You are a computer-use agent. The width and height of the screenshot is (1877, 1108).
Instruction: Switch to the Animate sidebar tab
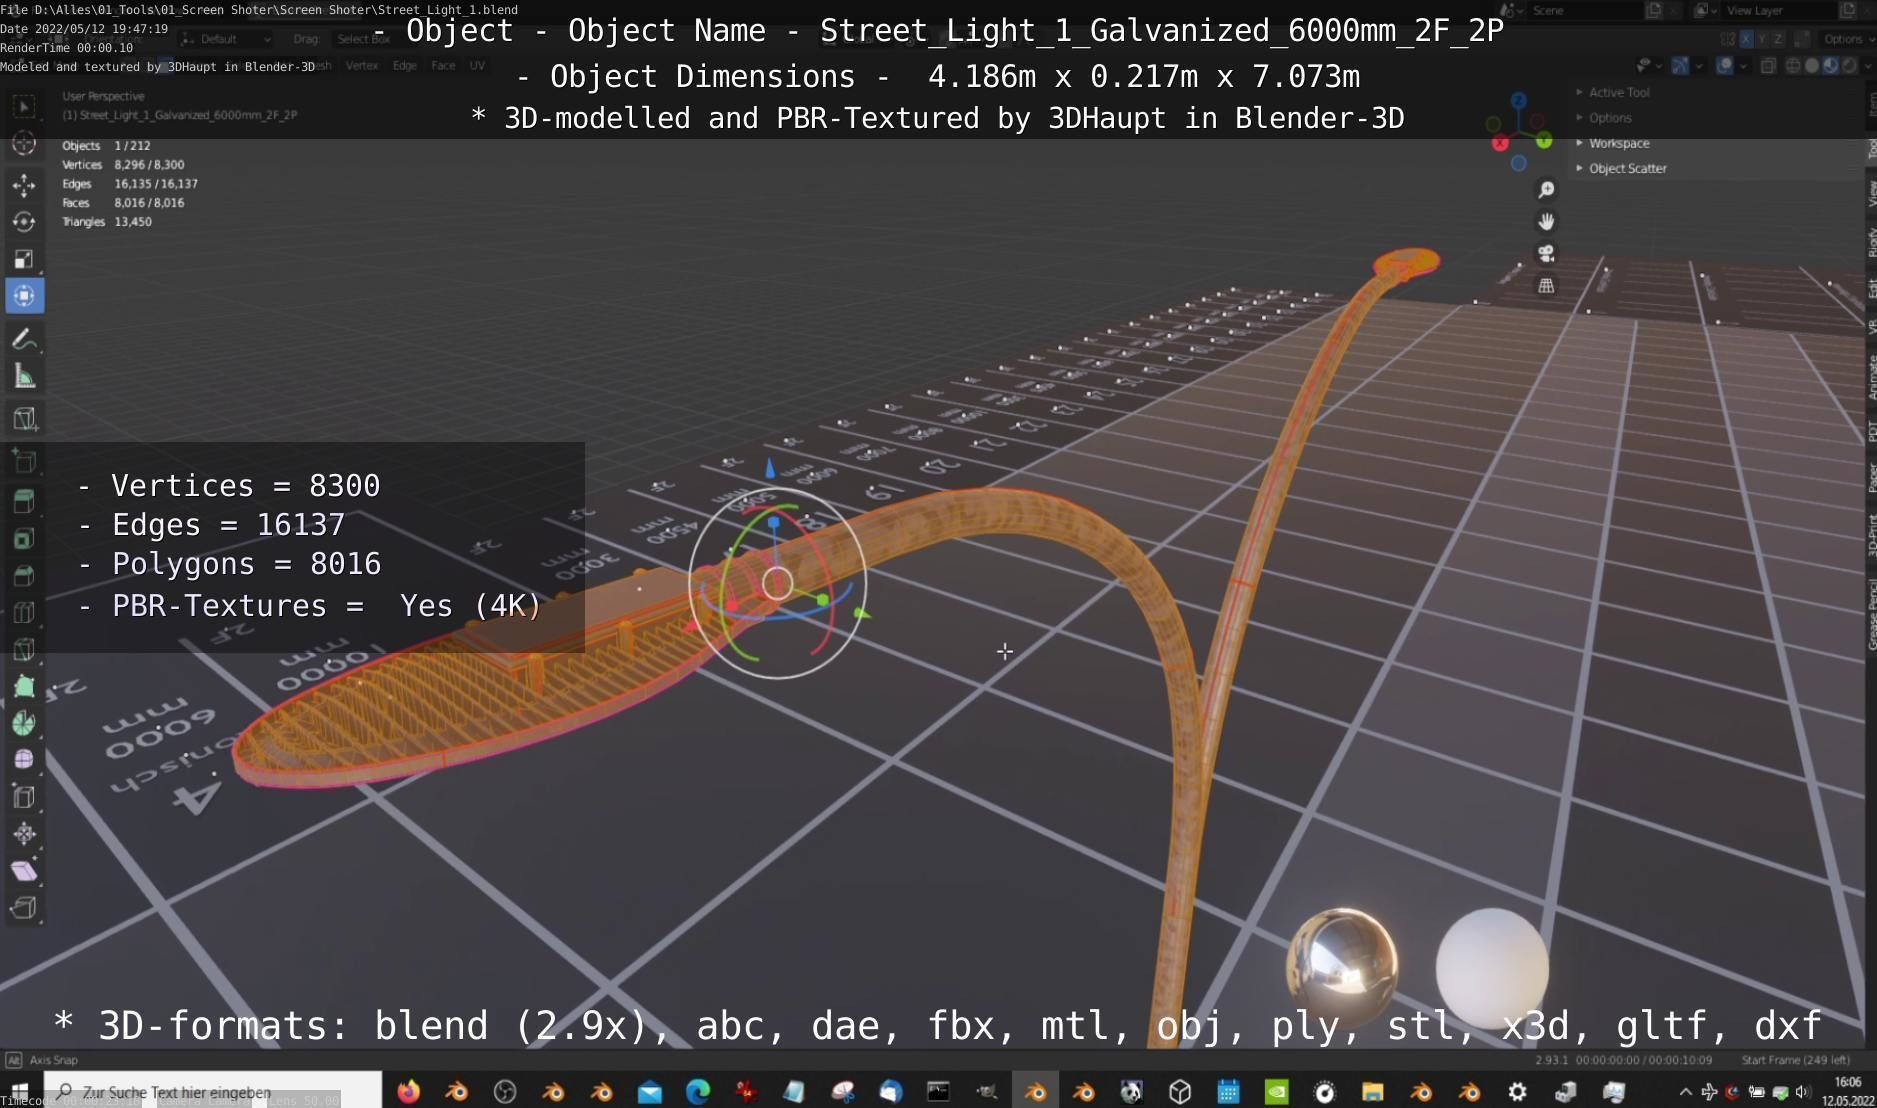1871,378
